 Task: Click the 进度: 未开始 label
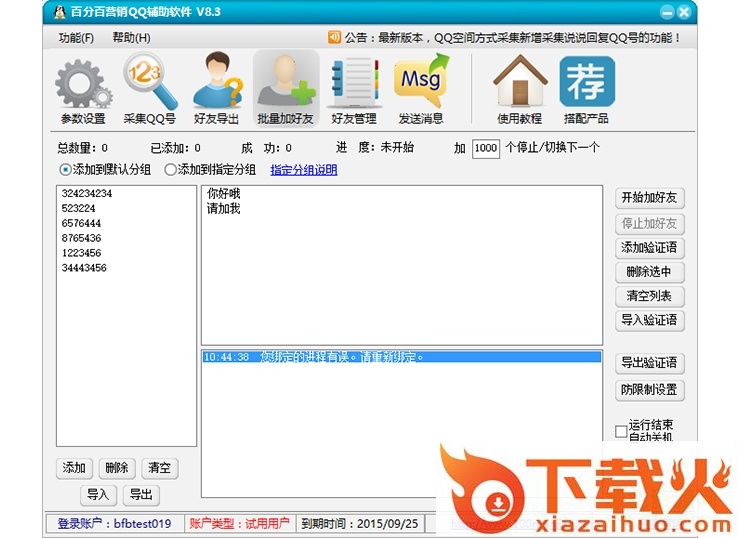tap(375, 148)
